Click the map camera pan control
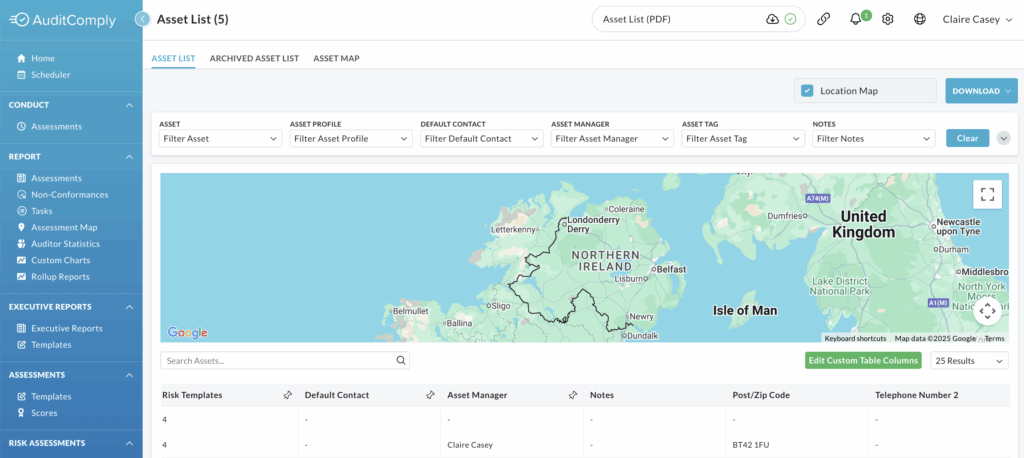The height and width of the screenshot is (458, 1024). click(987, 311)
